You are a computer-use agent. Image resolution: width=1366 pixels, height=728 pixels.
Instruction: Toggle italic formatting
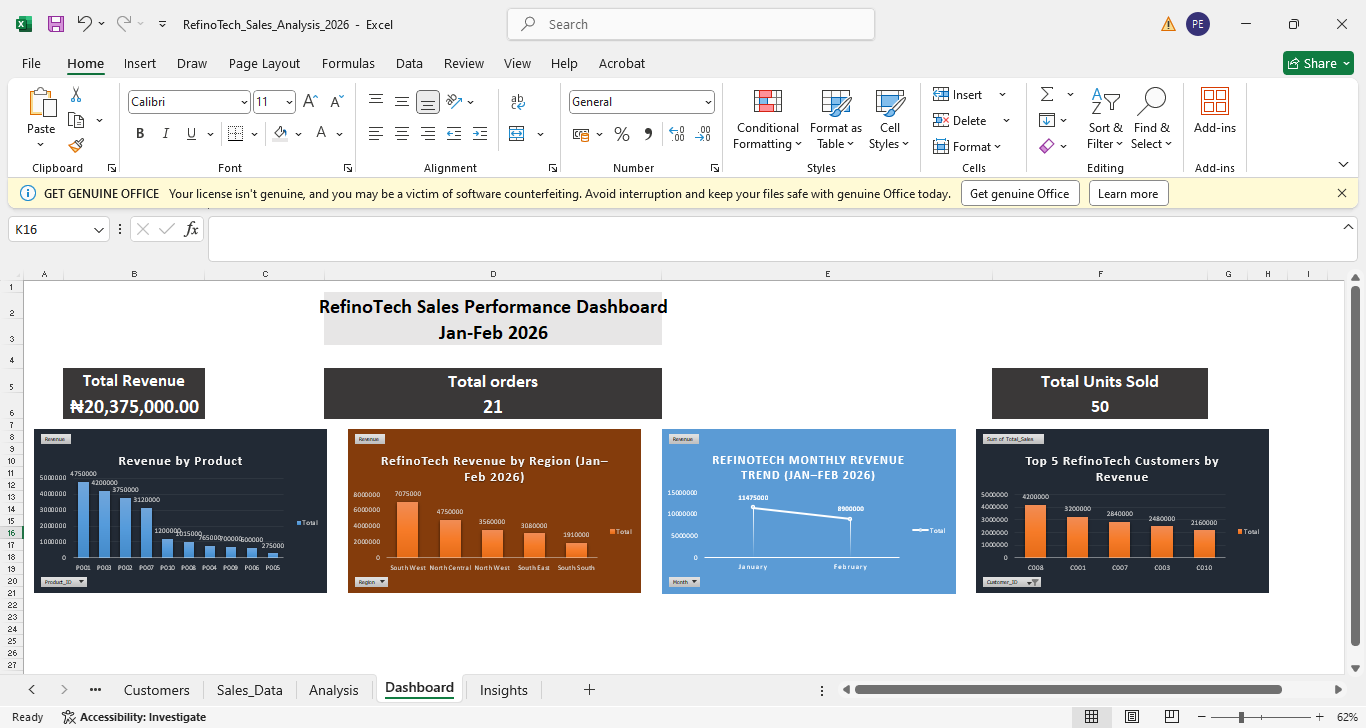165,134
